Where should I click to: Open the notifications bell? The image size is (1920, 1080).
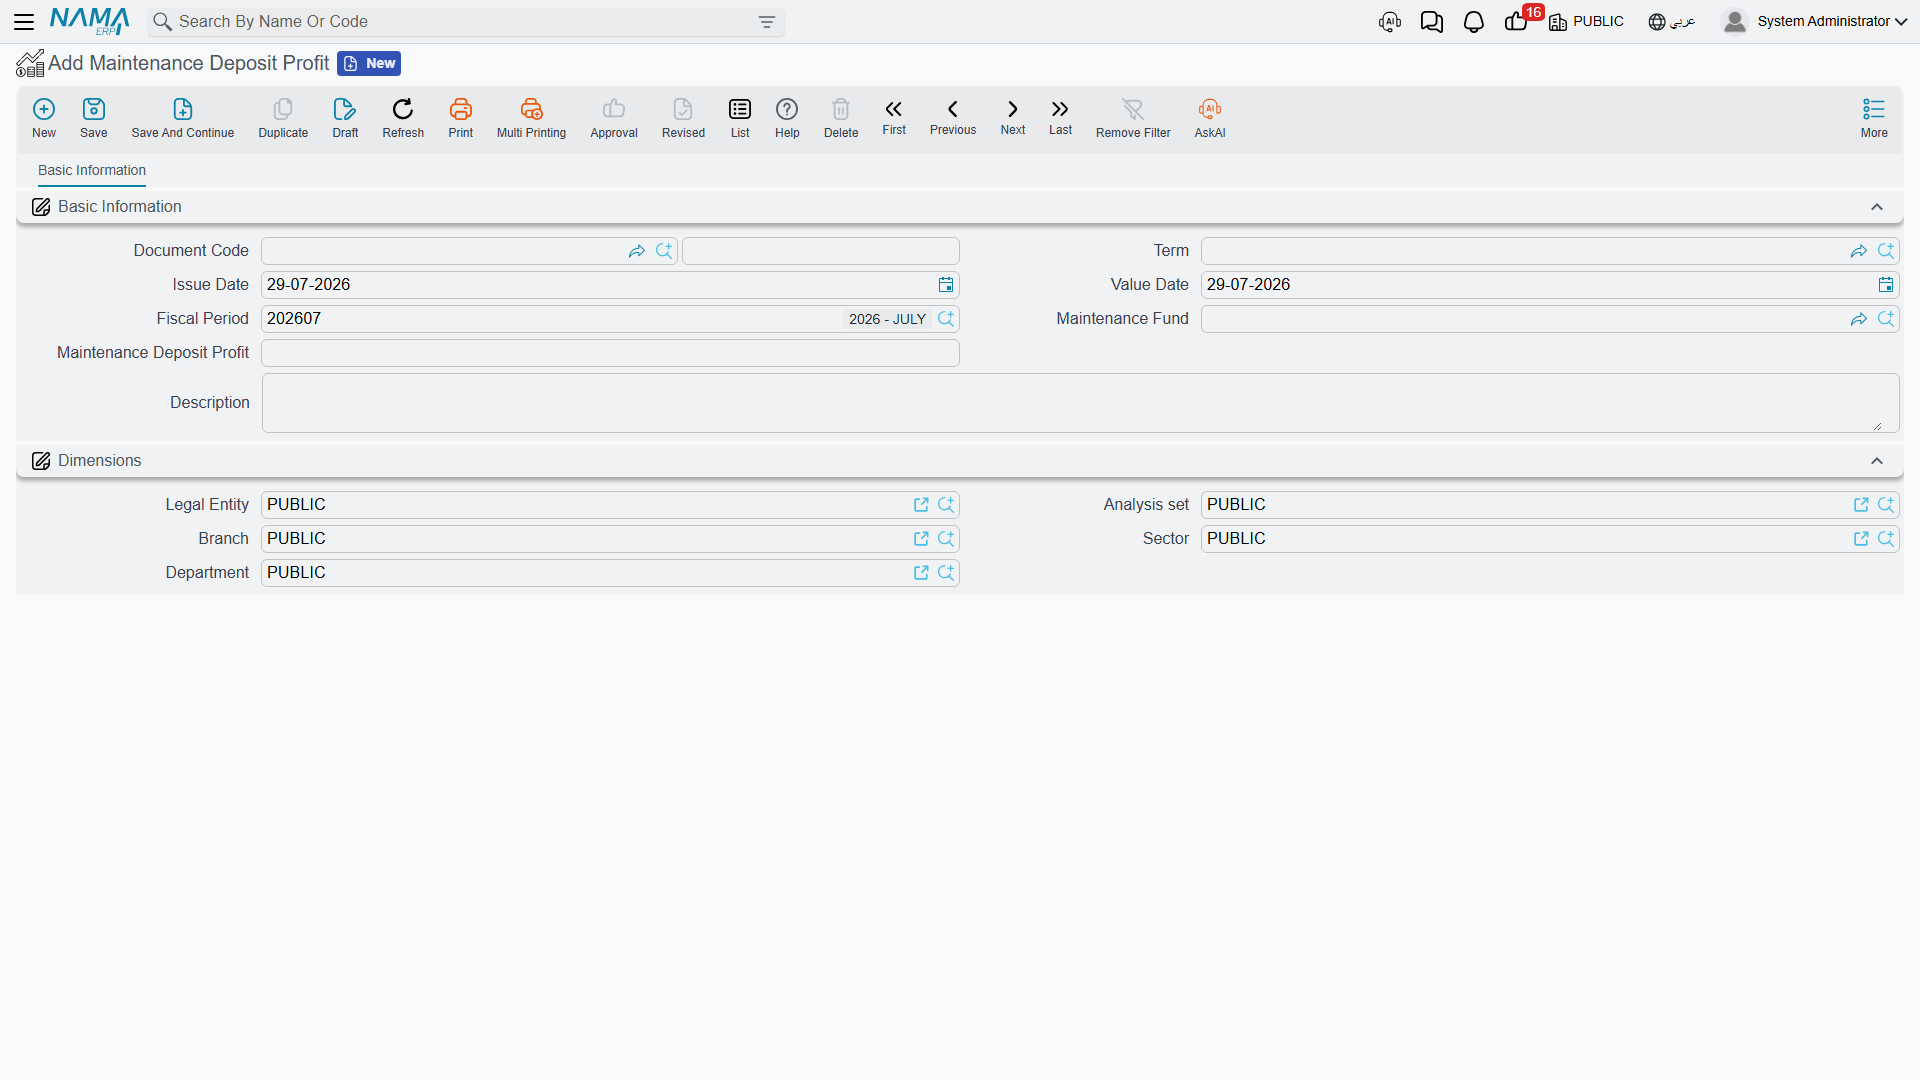coord(1474,21)
